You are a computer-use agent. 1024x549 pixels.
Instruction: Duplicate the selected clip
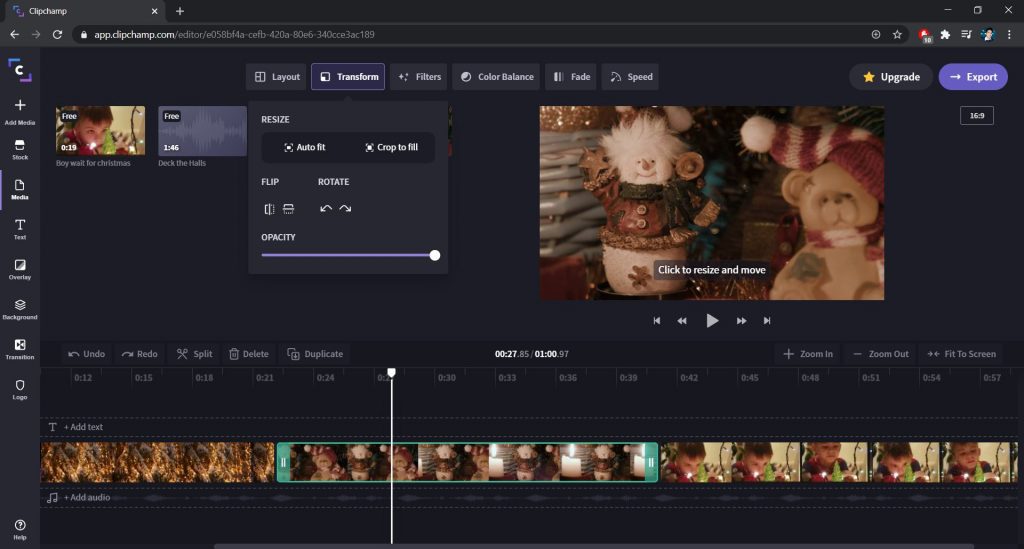(x=315, y=354)
